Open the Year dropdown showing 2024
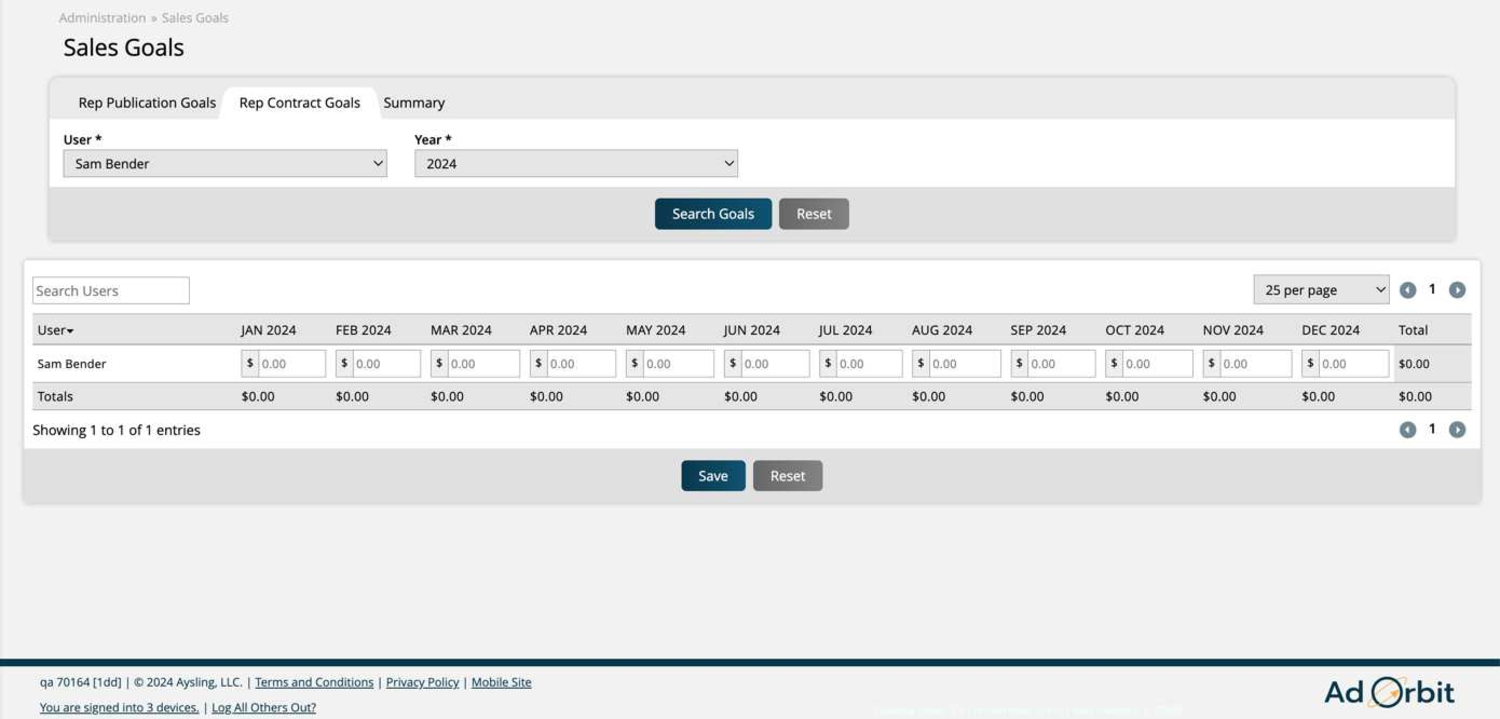1500x719 pixels. click(576, 164)
